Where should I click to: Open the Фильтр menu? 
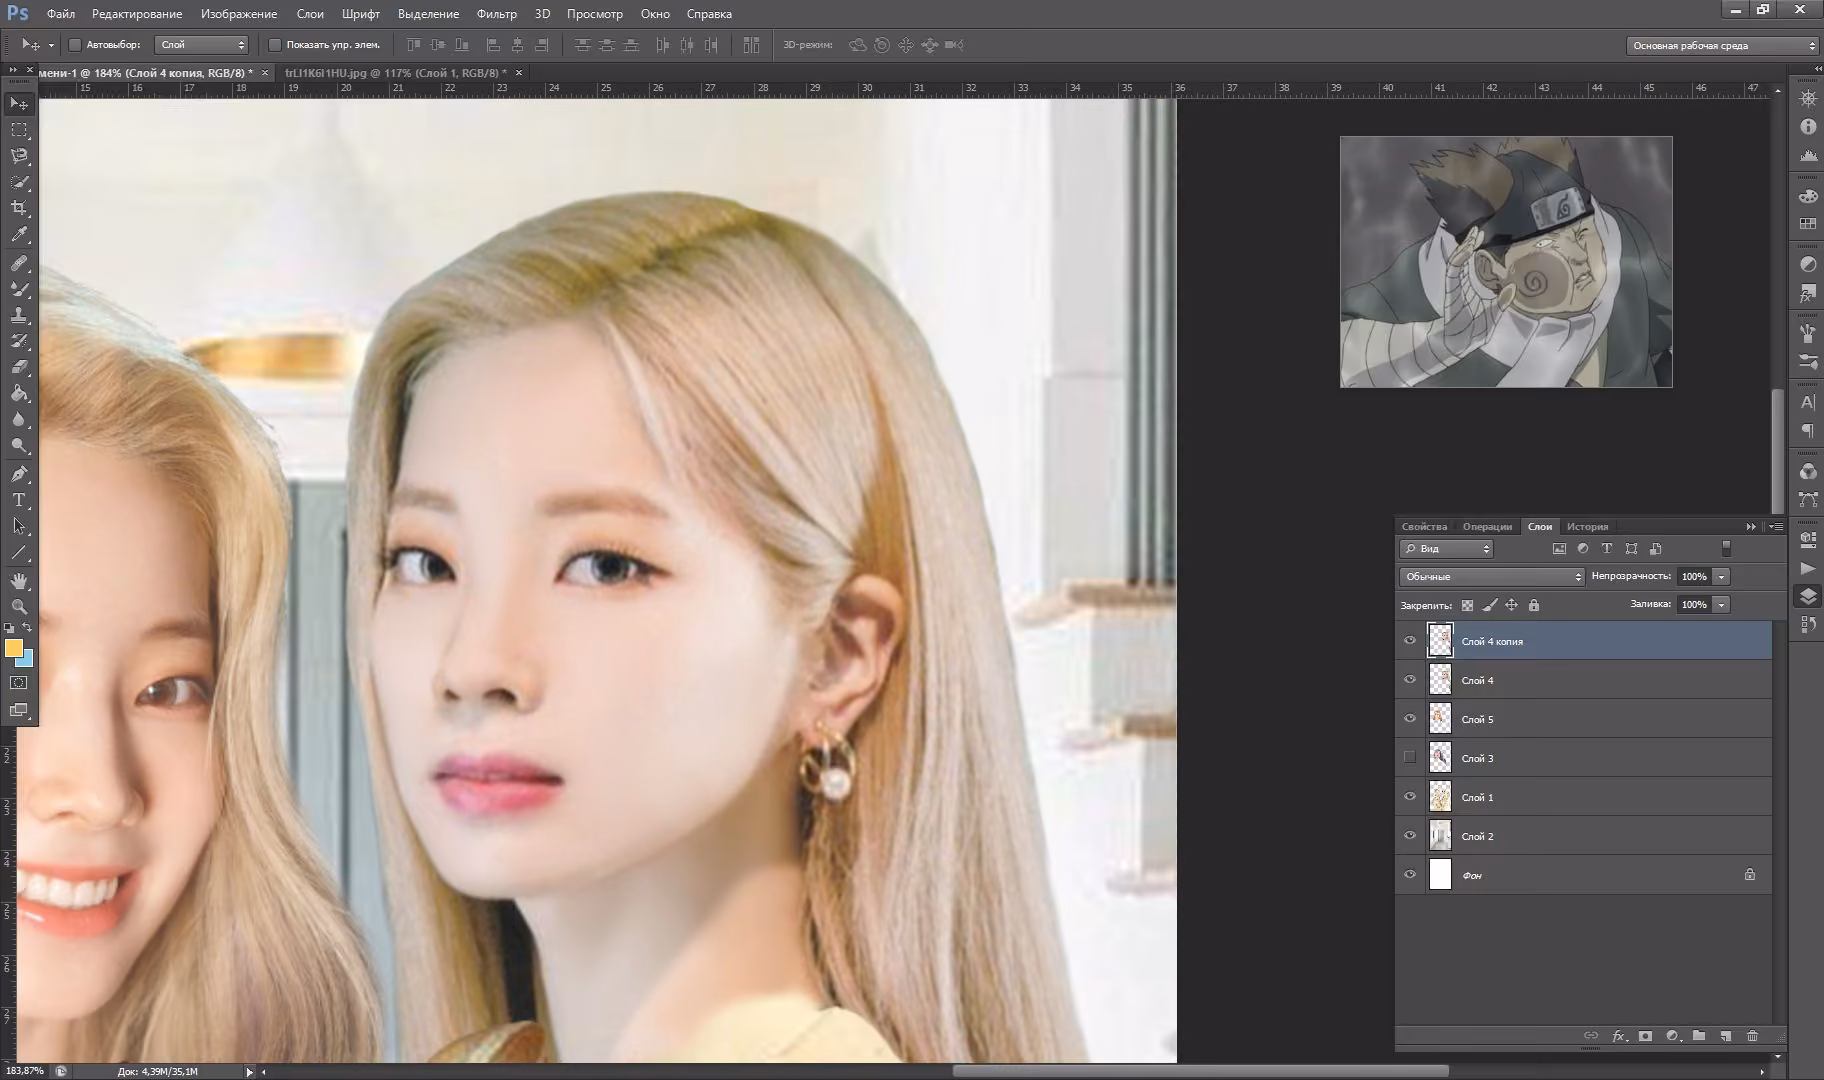497,14
